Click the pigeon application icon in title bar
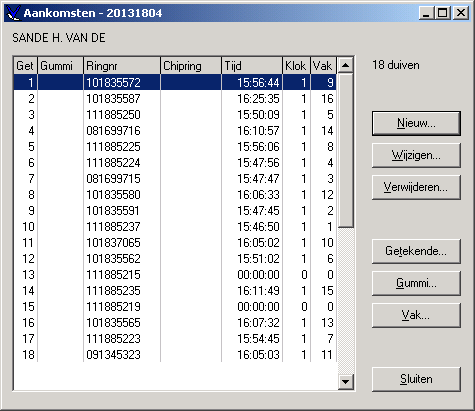This screenshot has width=475, height=411. (13, 13)
